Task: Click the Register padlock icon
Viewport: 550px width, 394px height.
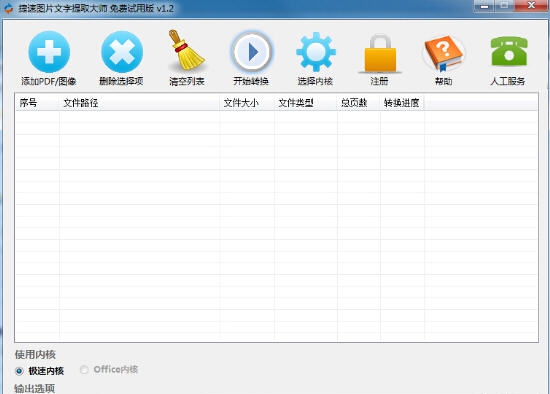Action: click(380, 53)
